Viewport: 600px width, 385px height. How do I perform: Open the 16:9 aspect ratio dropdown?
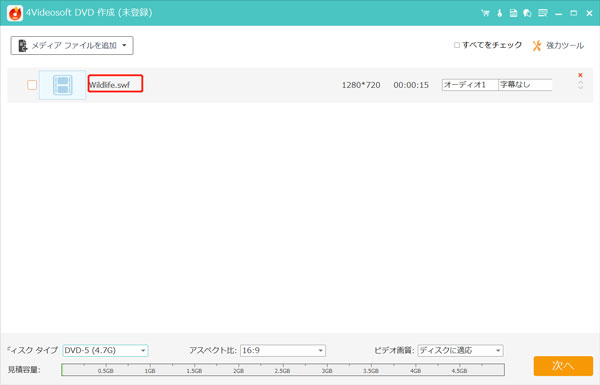coord(283,350)
